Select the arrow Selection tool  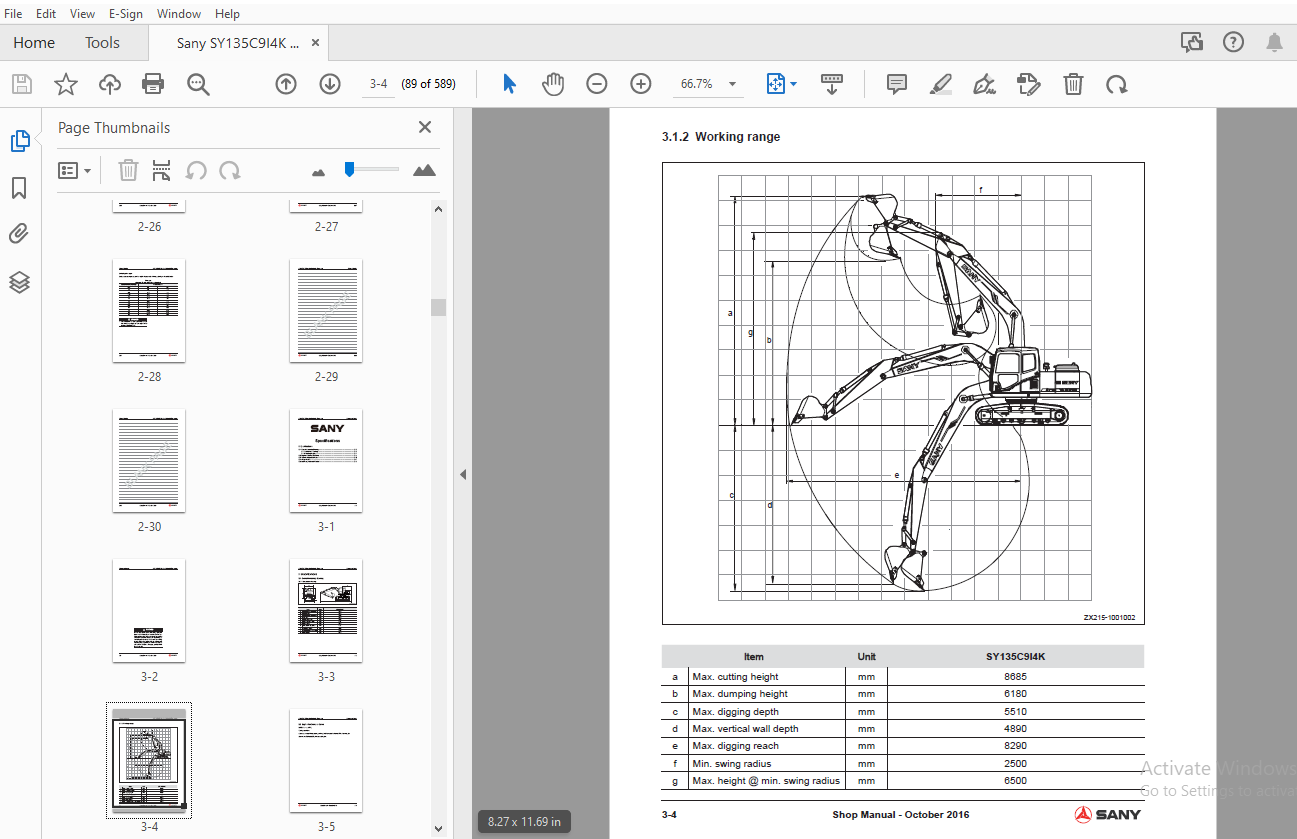pos(509,84)
